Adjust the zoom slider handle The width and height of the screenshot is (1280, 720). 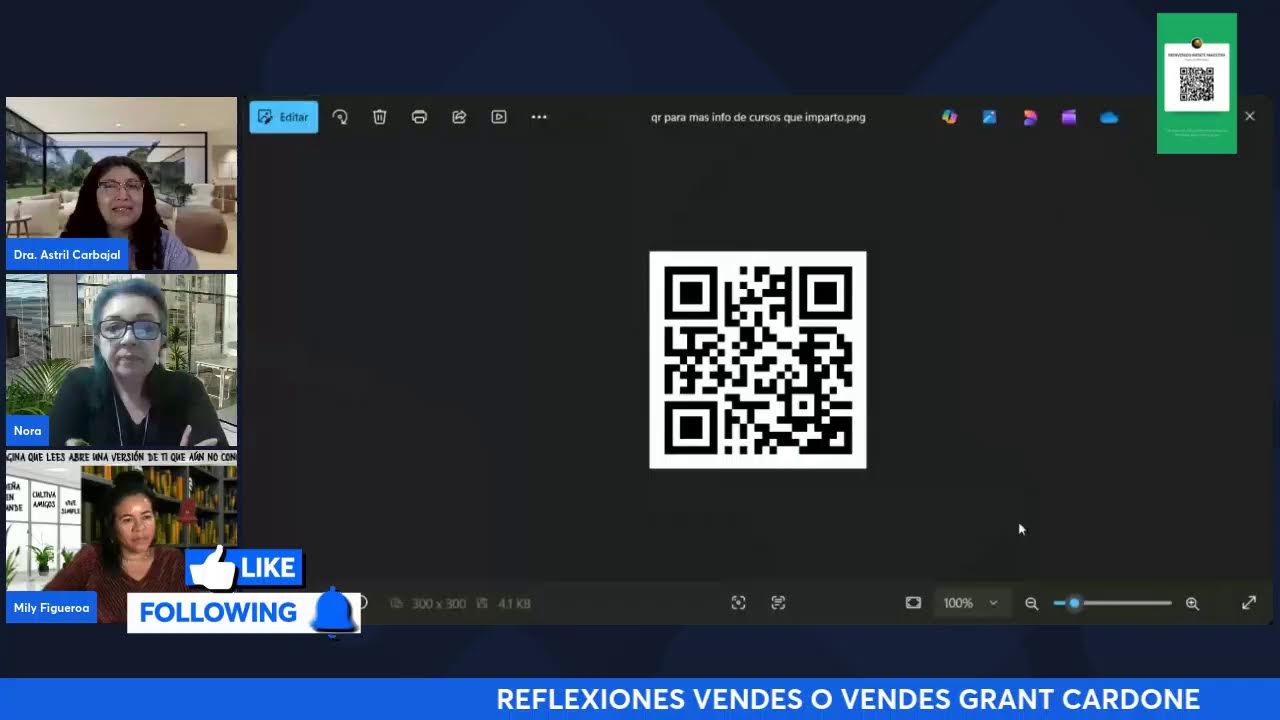pos(1074,603)
